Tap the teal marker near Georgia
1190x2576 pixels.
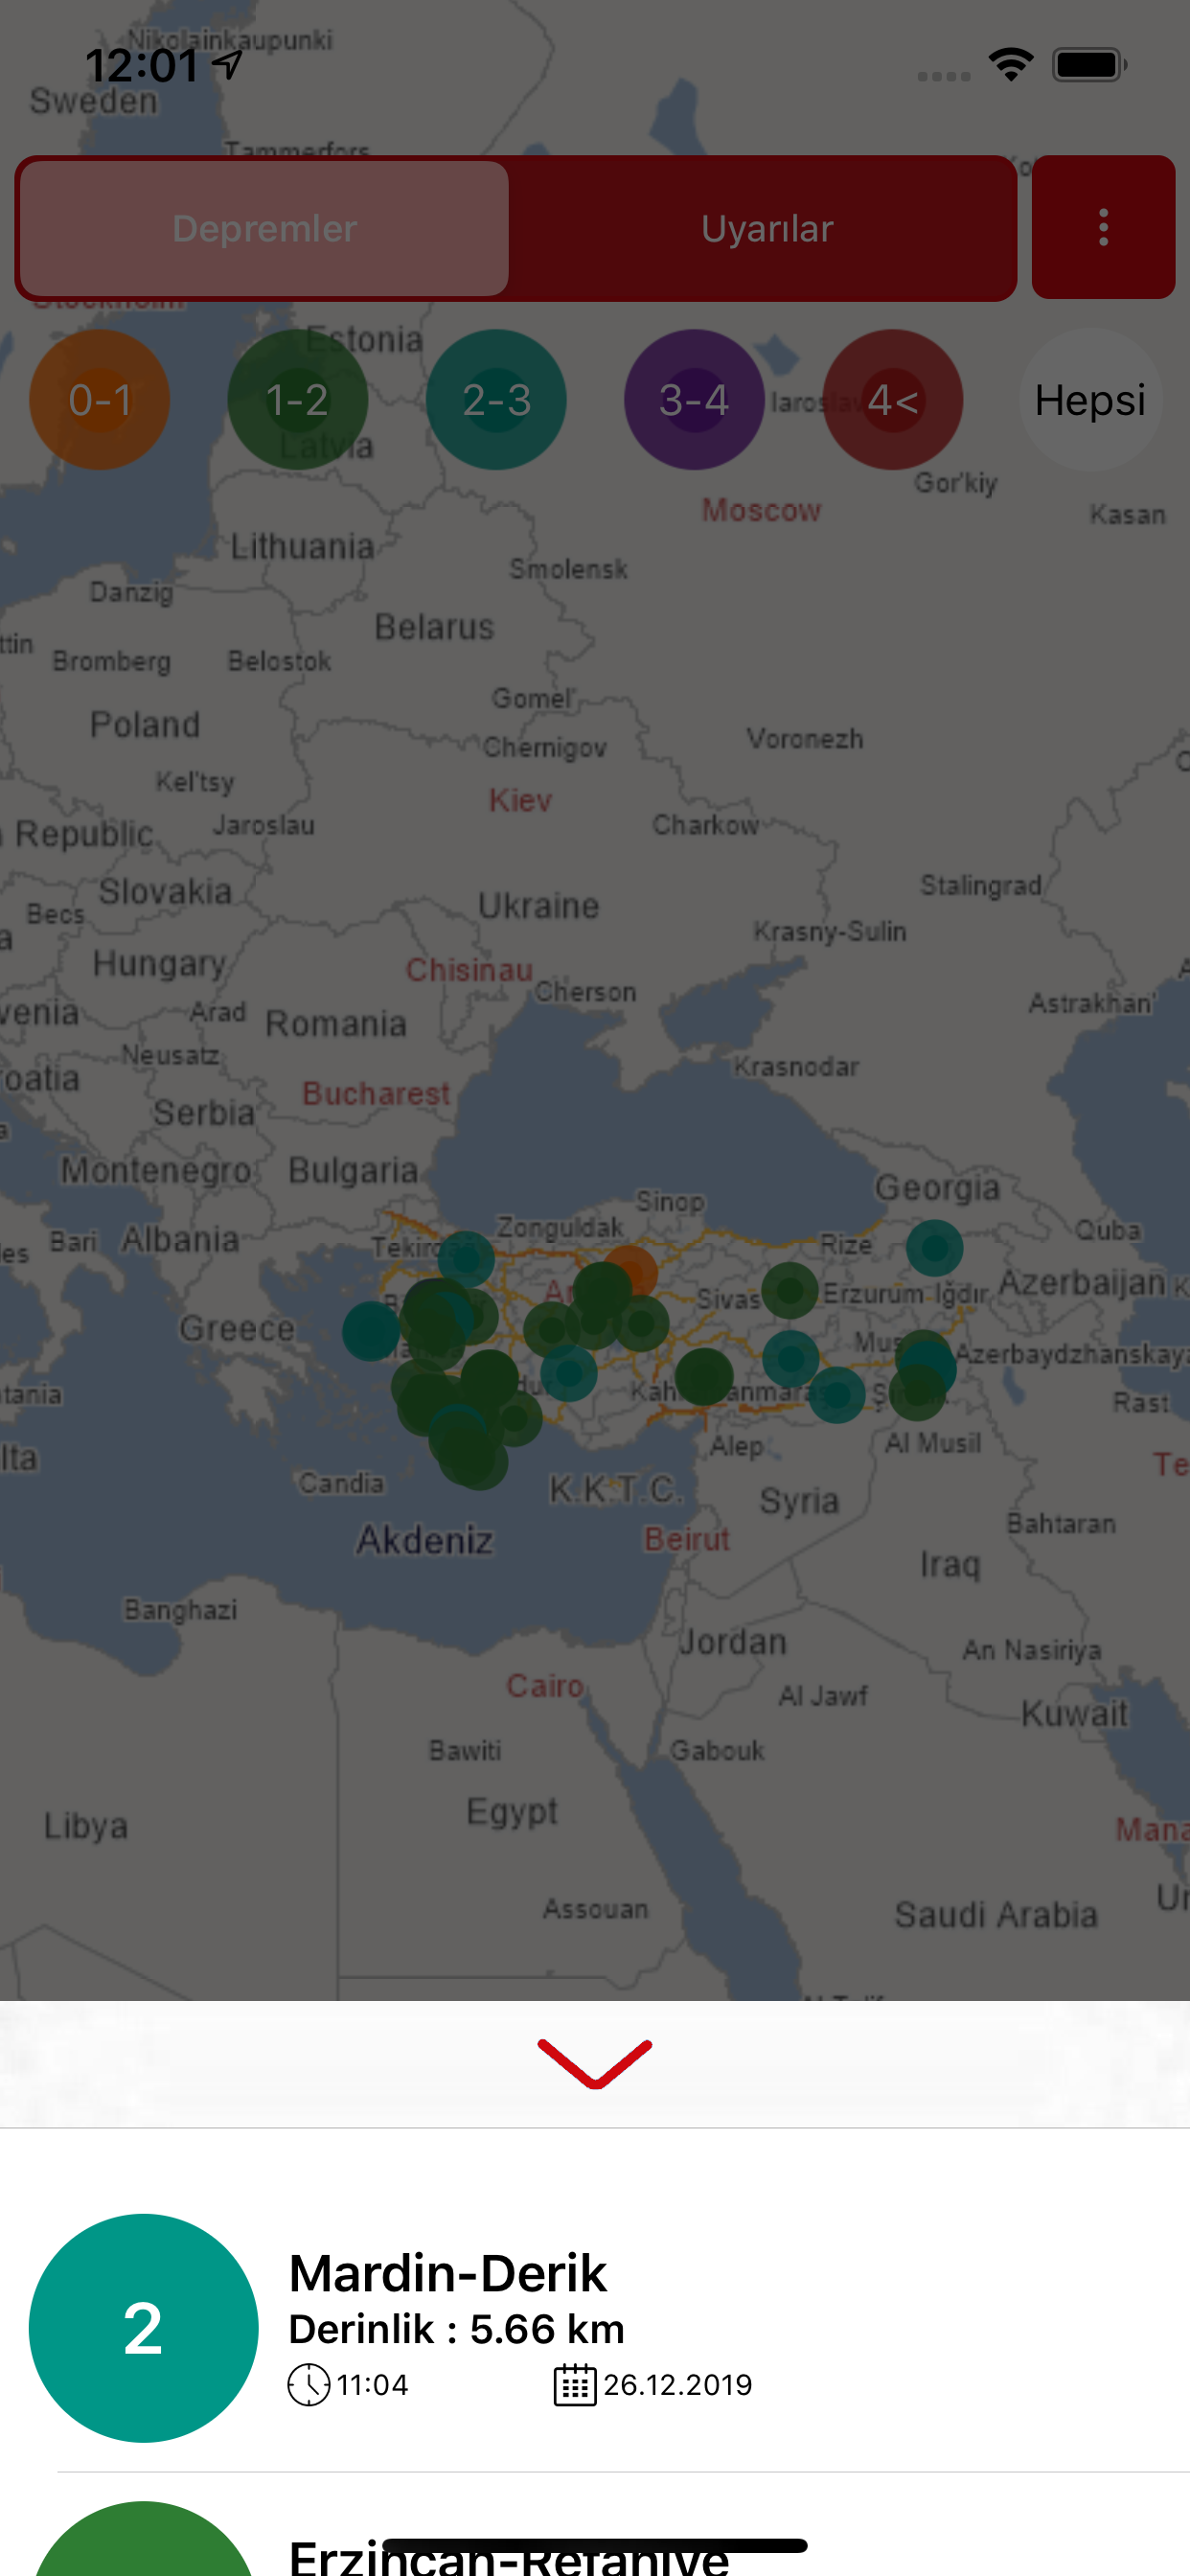click(935, 1248)
